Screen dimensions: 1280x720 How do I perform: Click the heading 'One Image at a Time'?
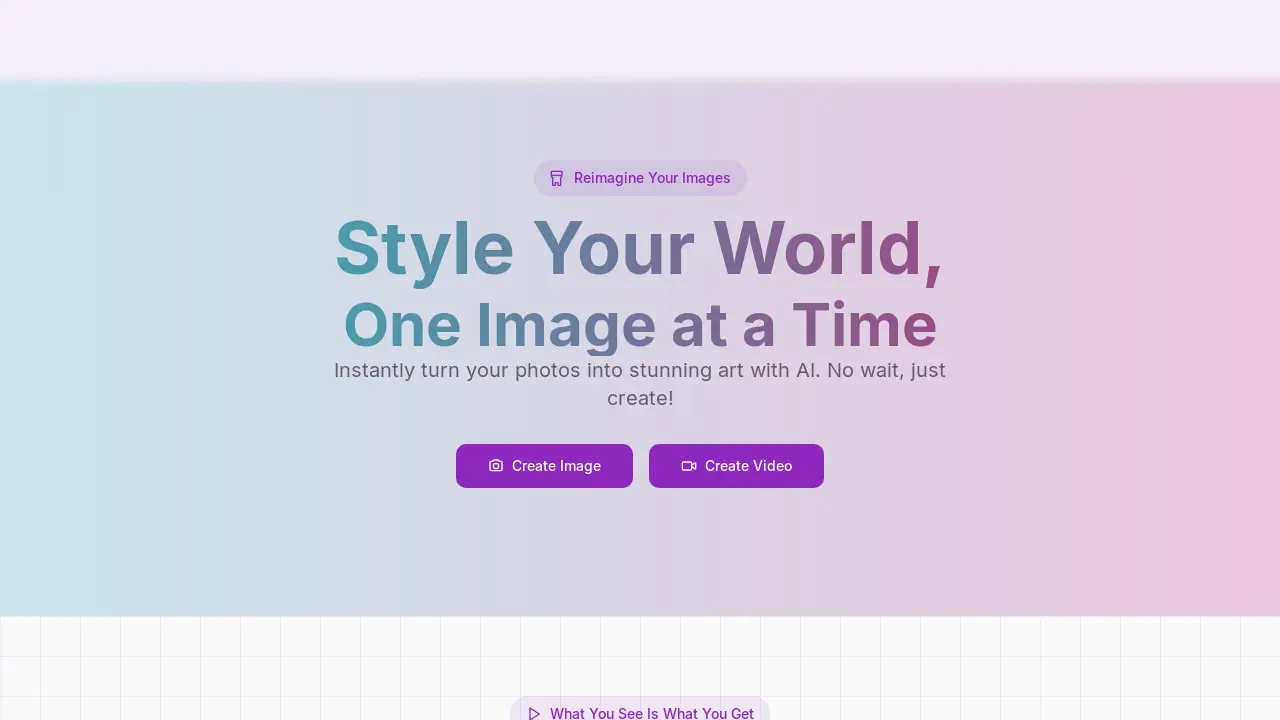pyautogui.click(x=640, y=325)
